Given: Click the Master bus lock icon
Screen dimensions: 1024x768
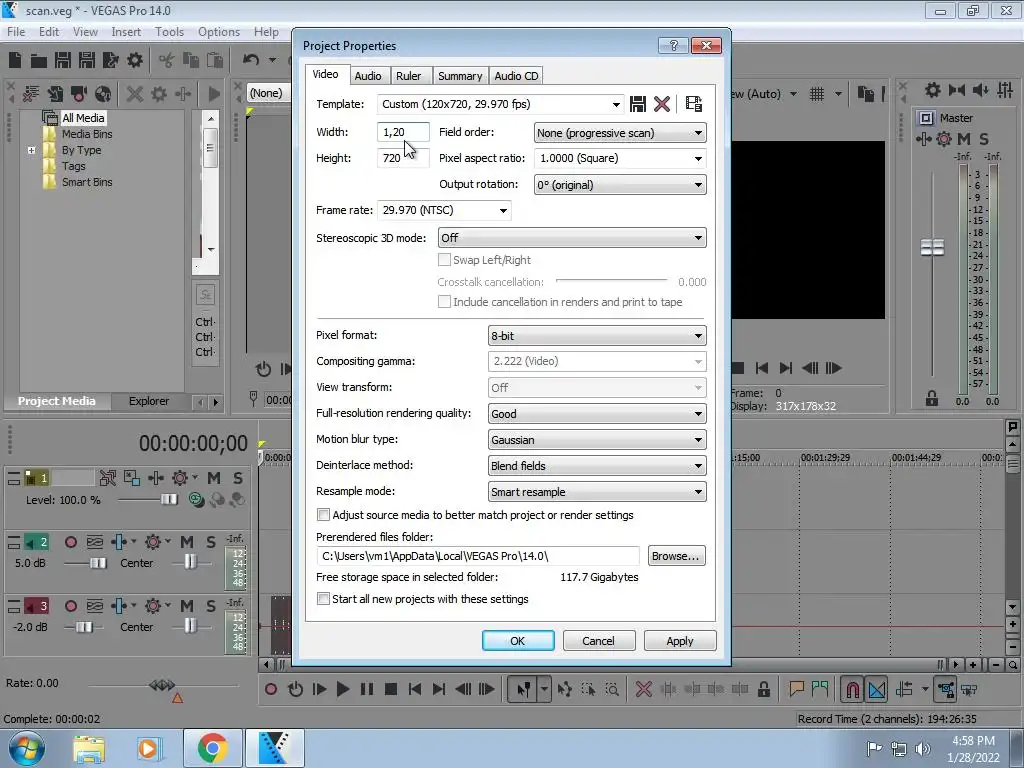Looking at the screenshot, I should pyautogui.click(x=932, y=398).
